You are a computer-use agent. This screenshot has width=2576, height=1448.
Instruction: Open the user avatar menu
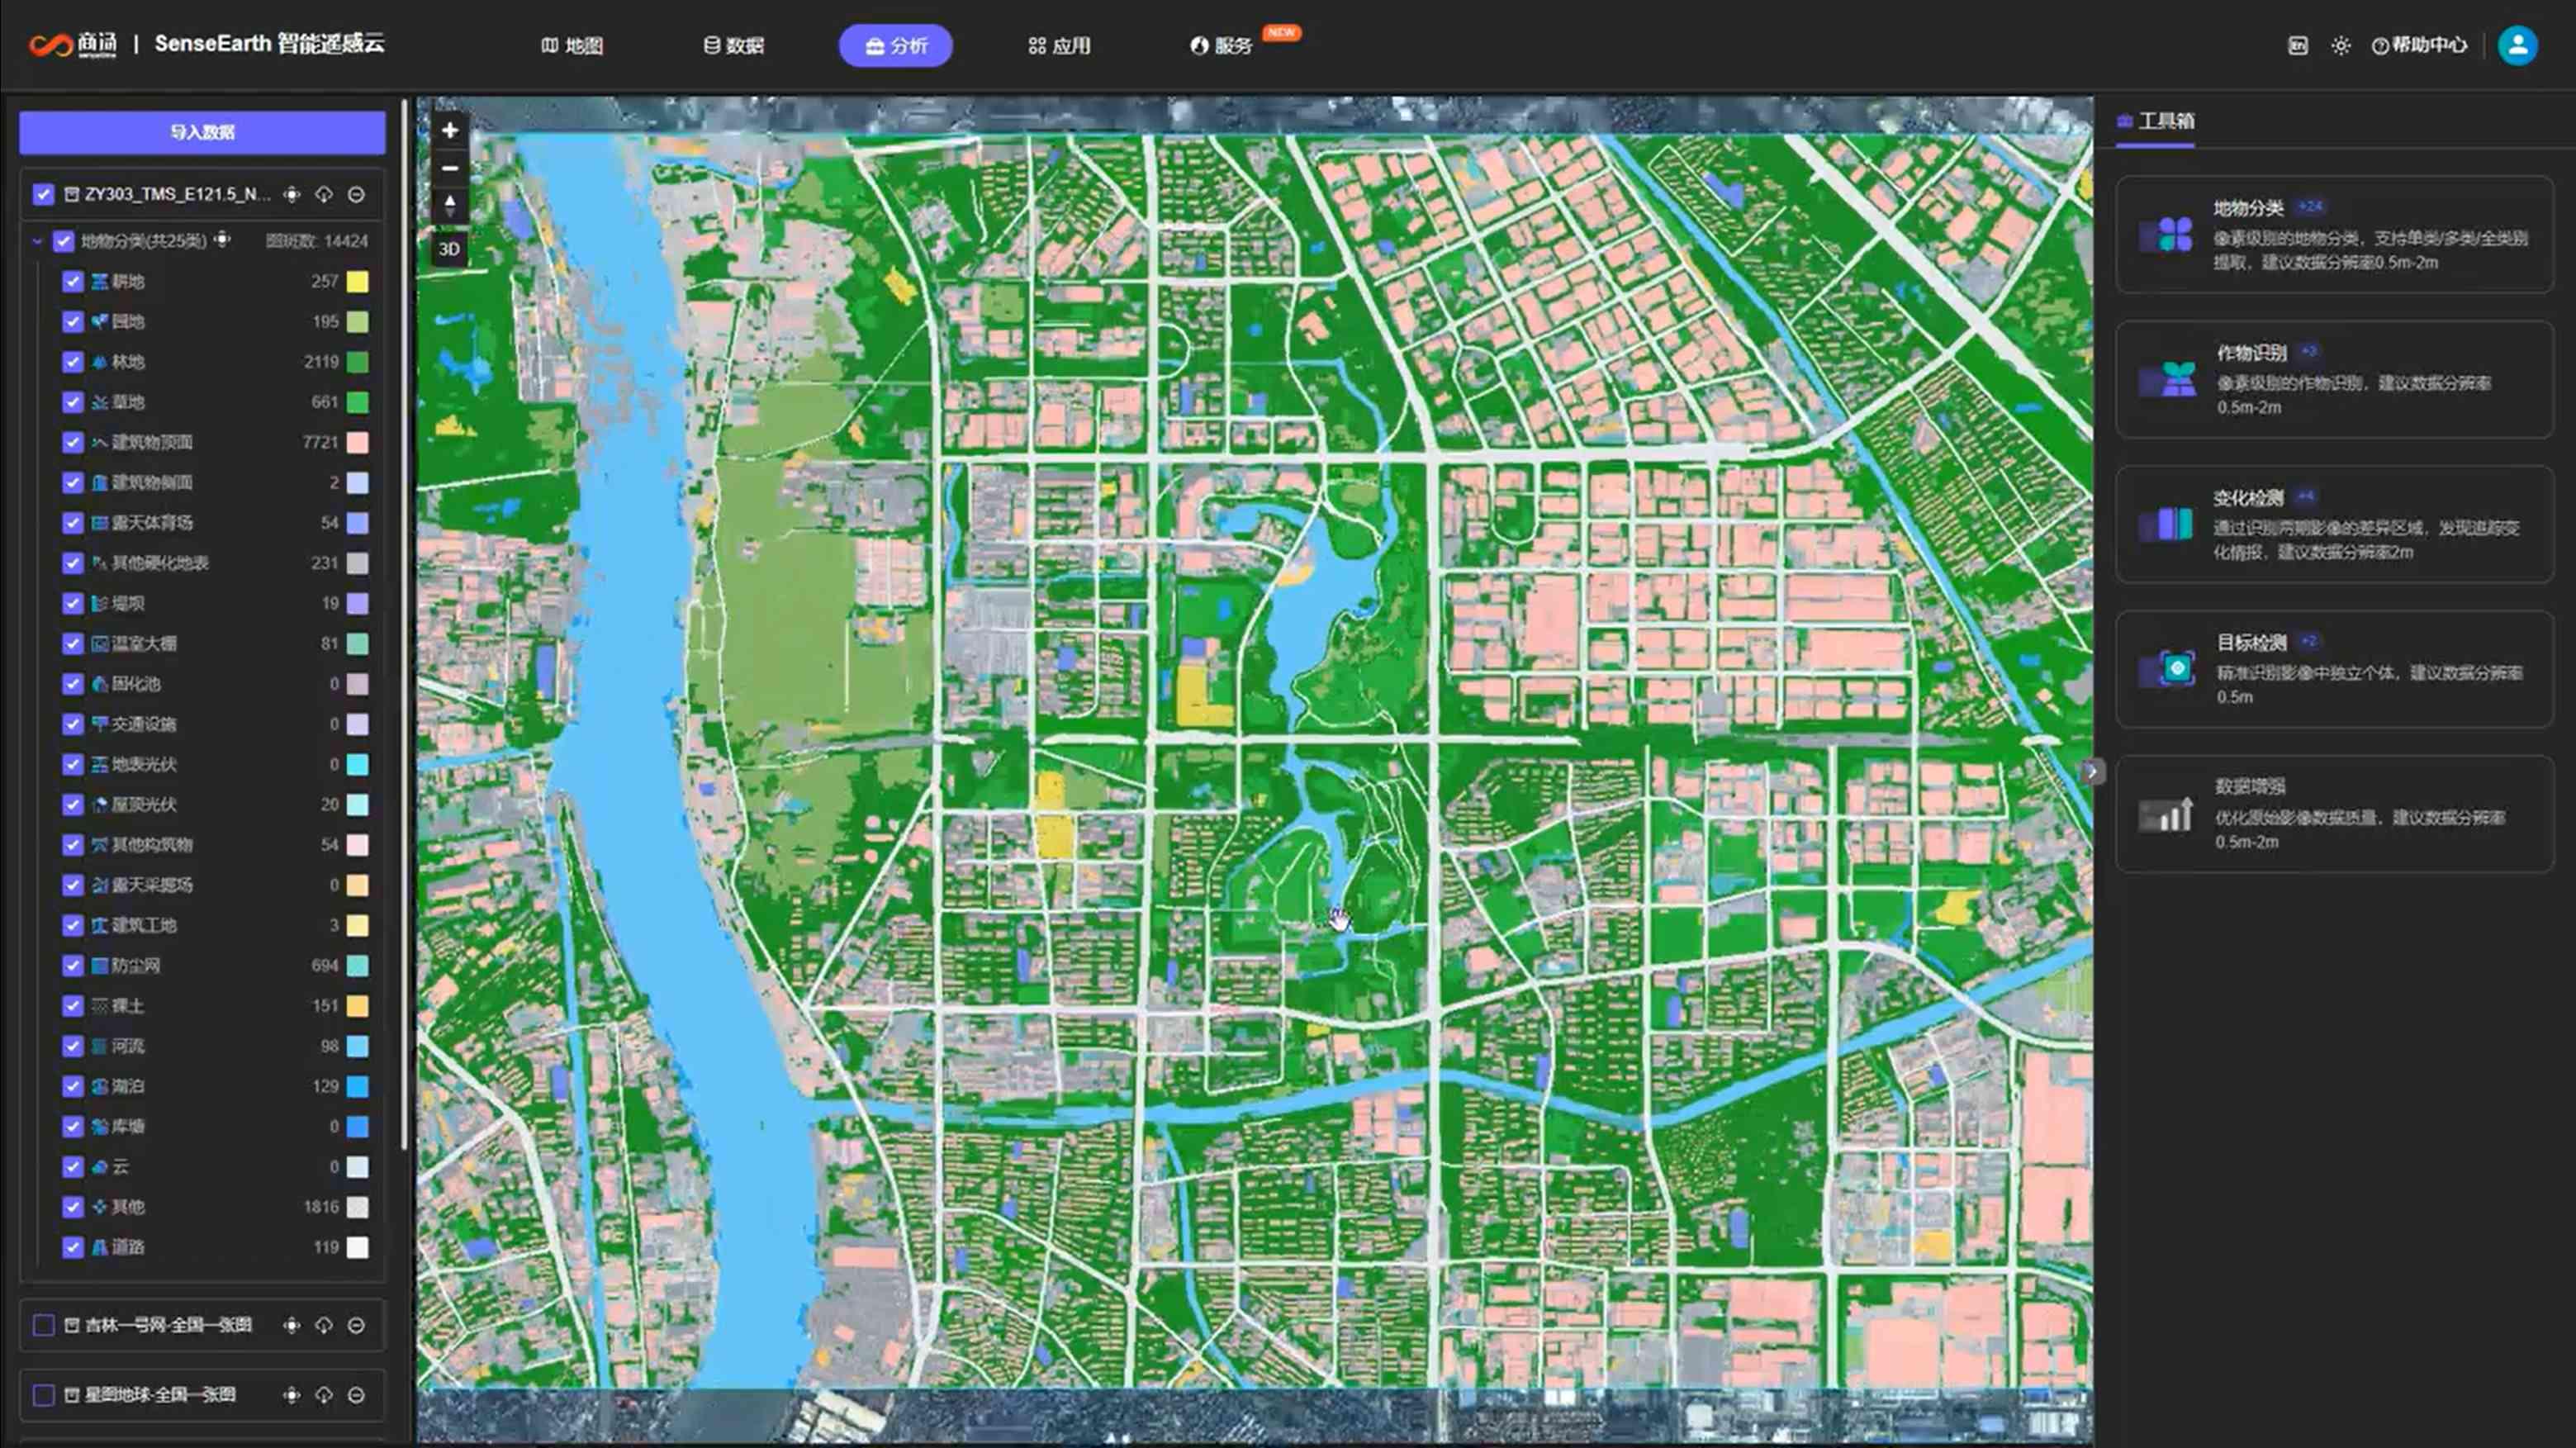[2517, 45]
